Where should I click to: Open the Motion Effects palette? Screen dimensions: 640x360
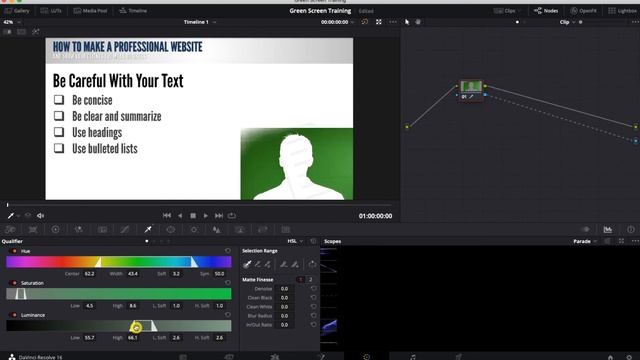pyautogui.click(x=102, y=230)
